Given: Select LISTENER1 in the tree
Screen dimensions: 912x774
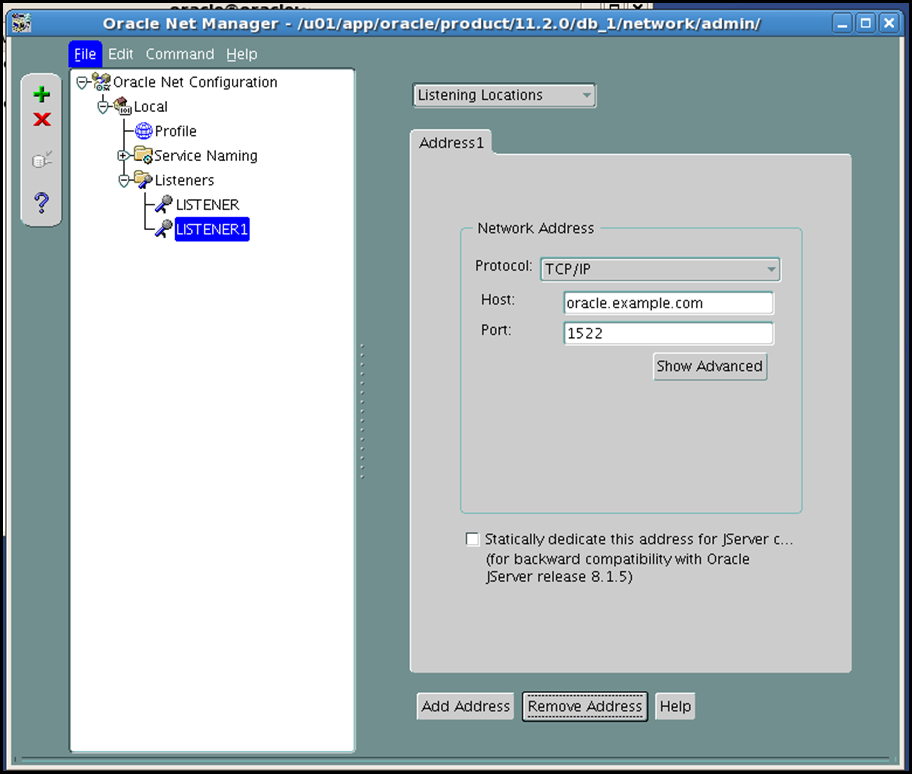Looking at the screenshot, I should 212,229.
